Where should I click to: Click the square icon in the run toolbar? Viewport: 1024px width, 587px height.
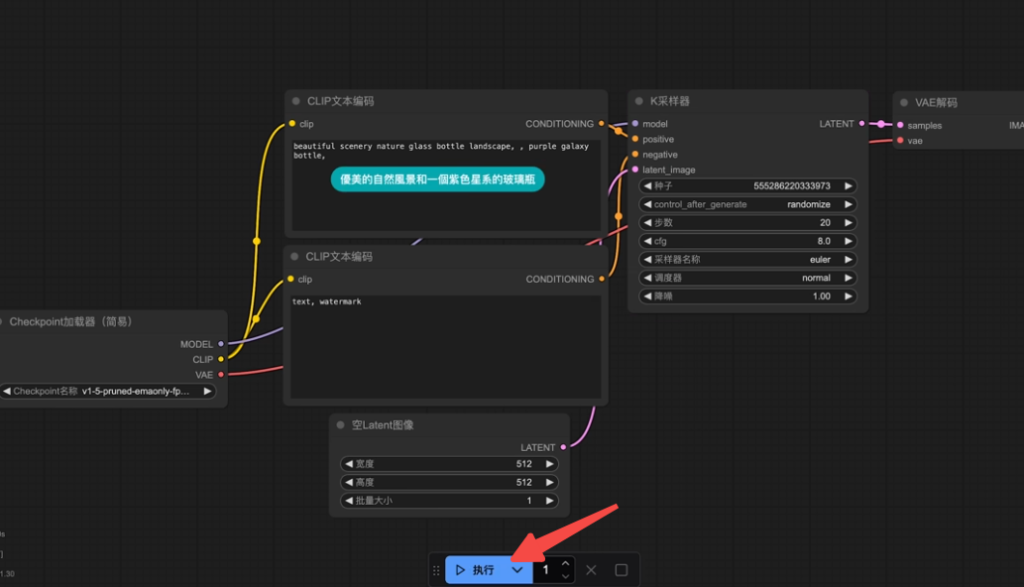pyautogui.click(x=621, y=570)
